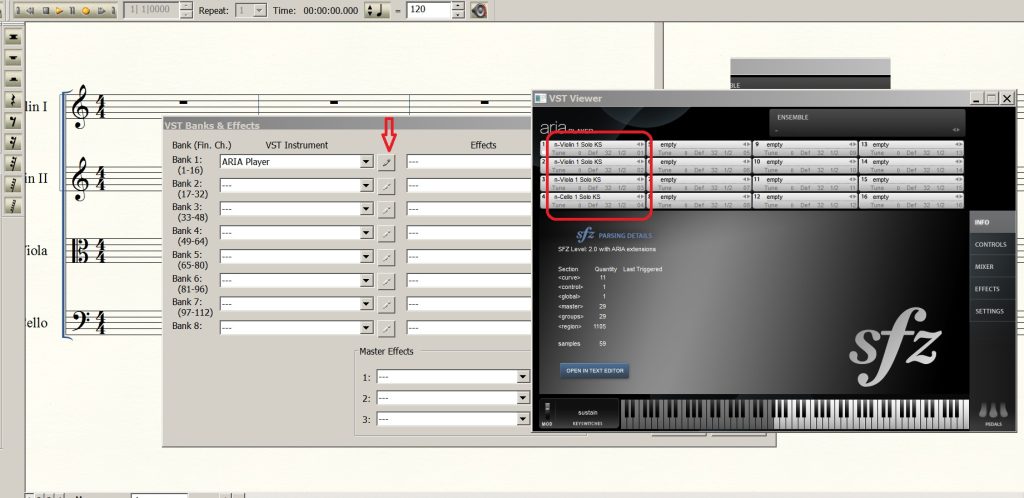Image resolution: width=1024 pixels, height=498 pixels.
Task: Click the Pause playback button
Action: [x=72, y=10]
